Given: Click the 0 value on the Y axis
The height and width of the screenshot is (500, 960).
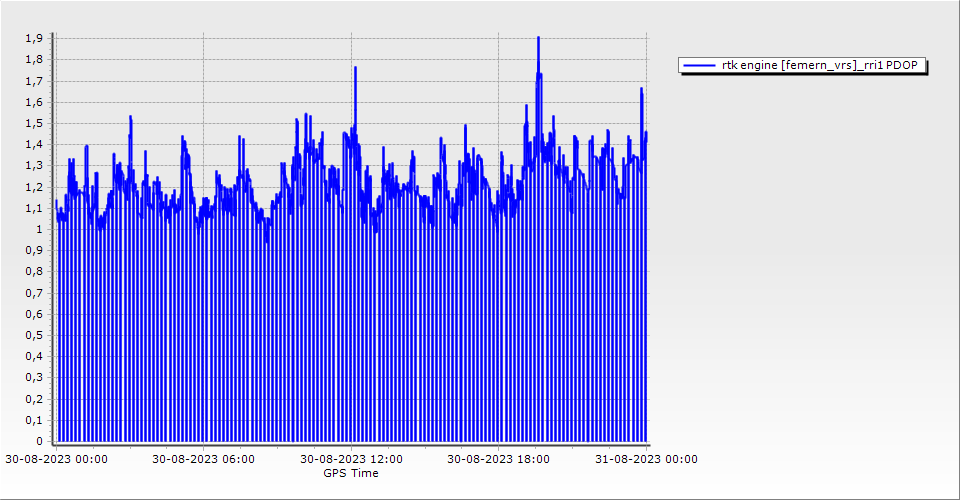Looking at the screenshot, I should (39, 441).
